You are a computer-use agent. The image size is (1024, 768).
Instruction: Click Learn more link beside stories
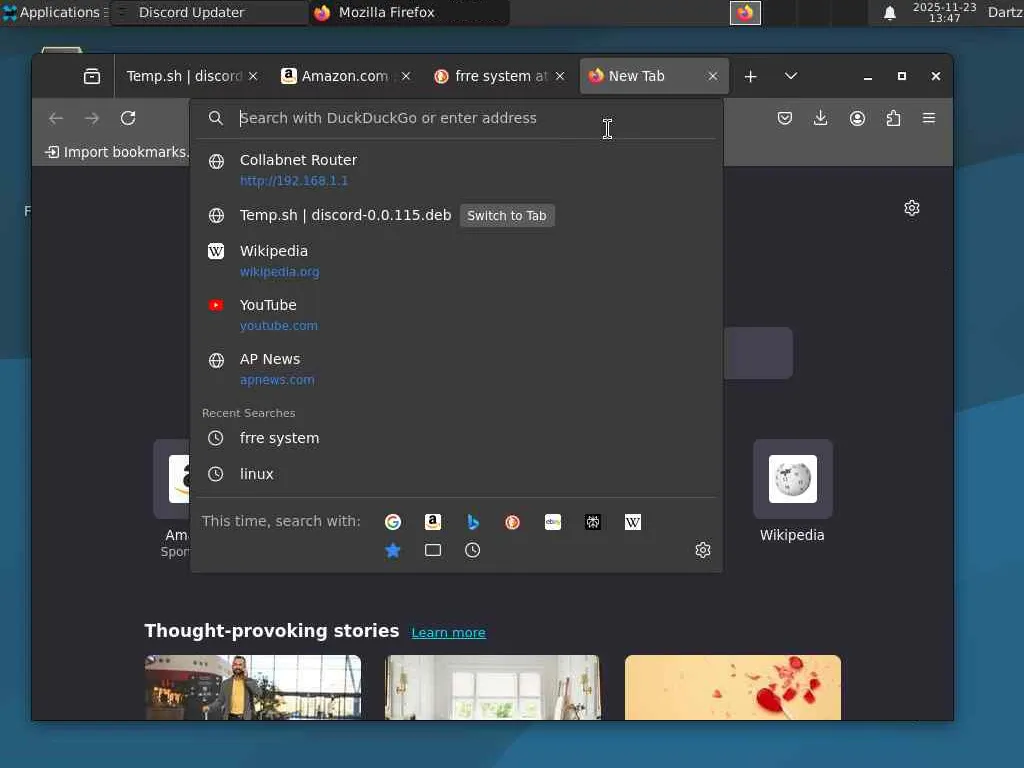(x=449, y=633)
